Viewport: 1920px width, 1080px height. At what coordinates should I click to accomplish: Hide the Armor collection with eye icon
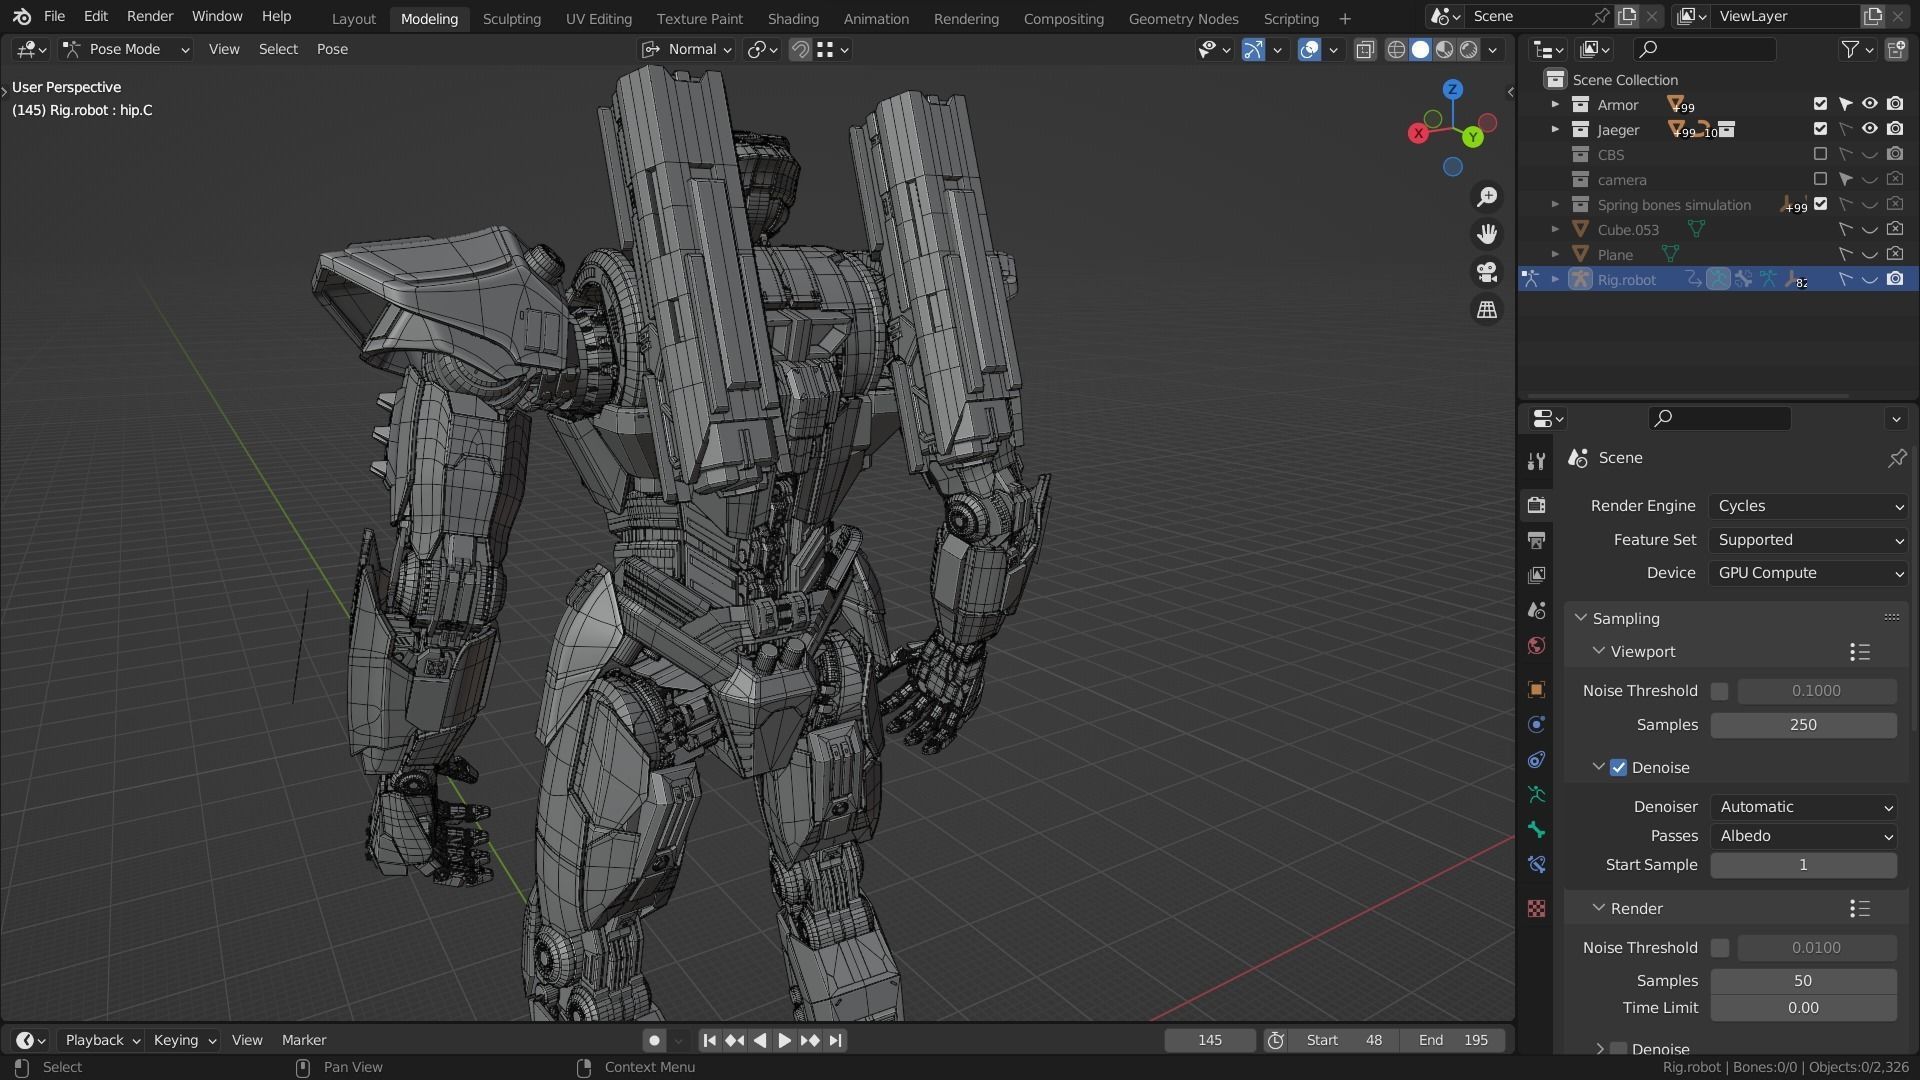click(x=1869, y=104)
